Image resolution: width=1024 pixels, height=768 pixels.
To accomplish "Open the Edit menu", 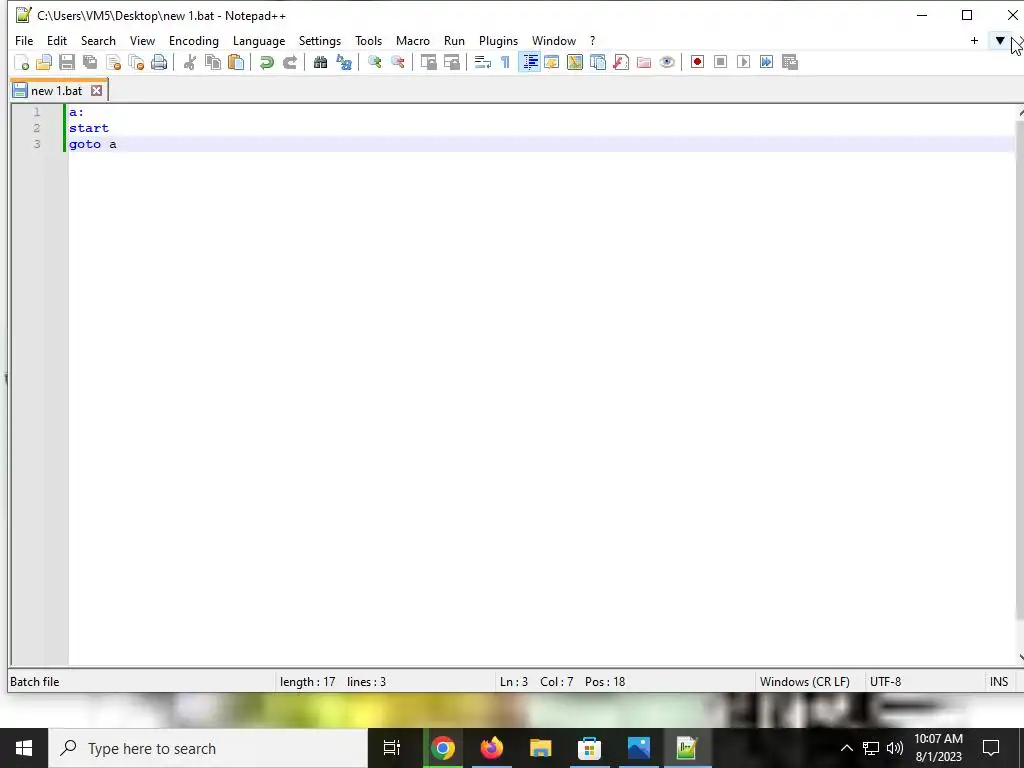I will point(57,40).
